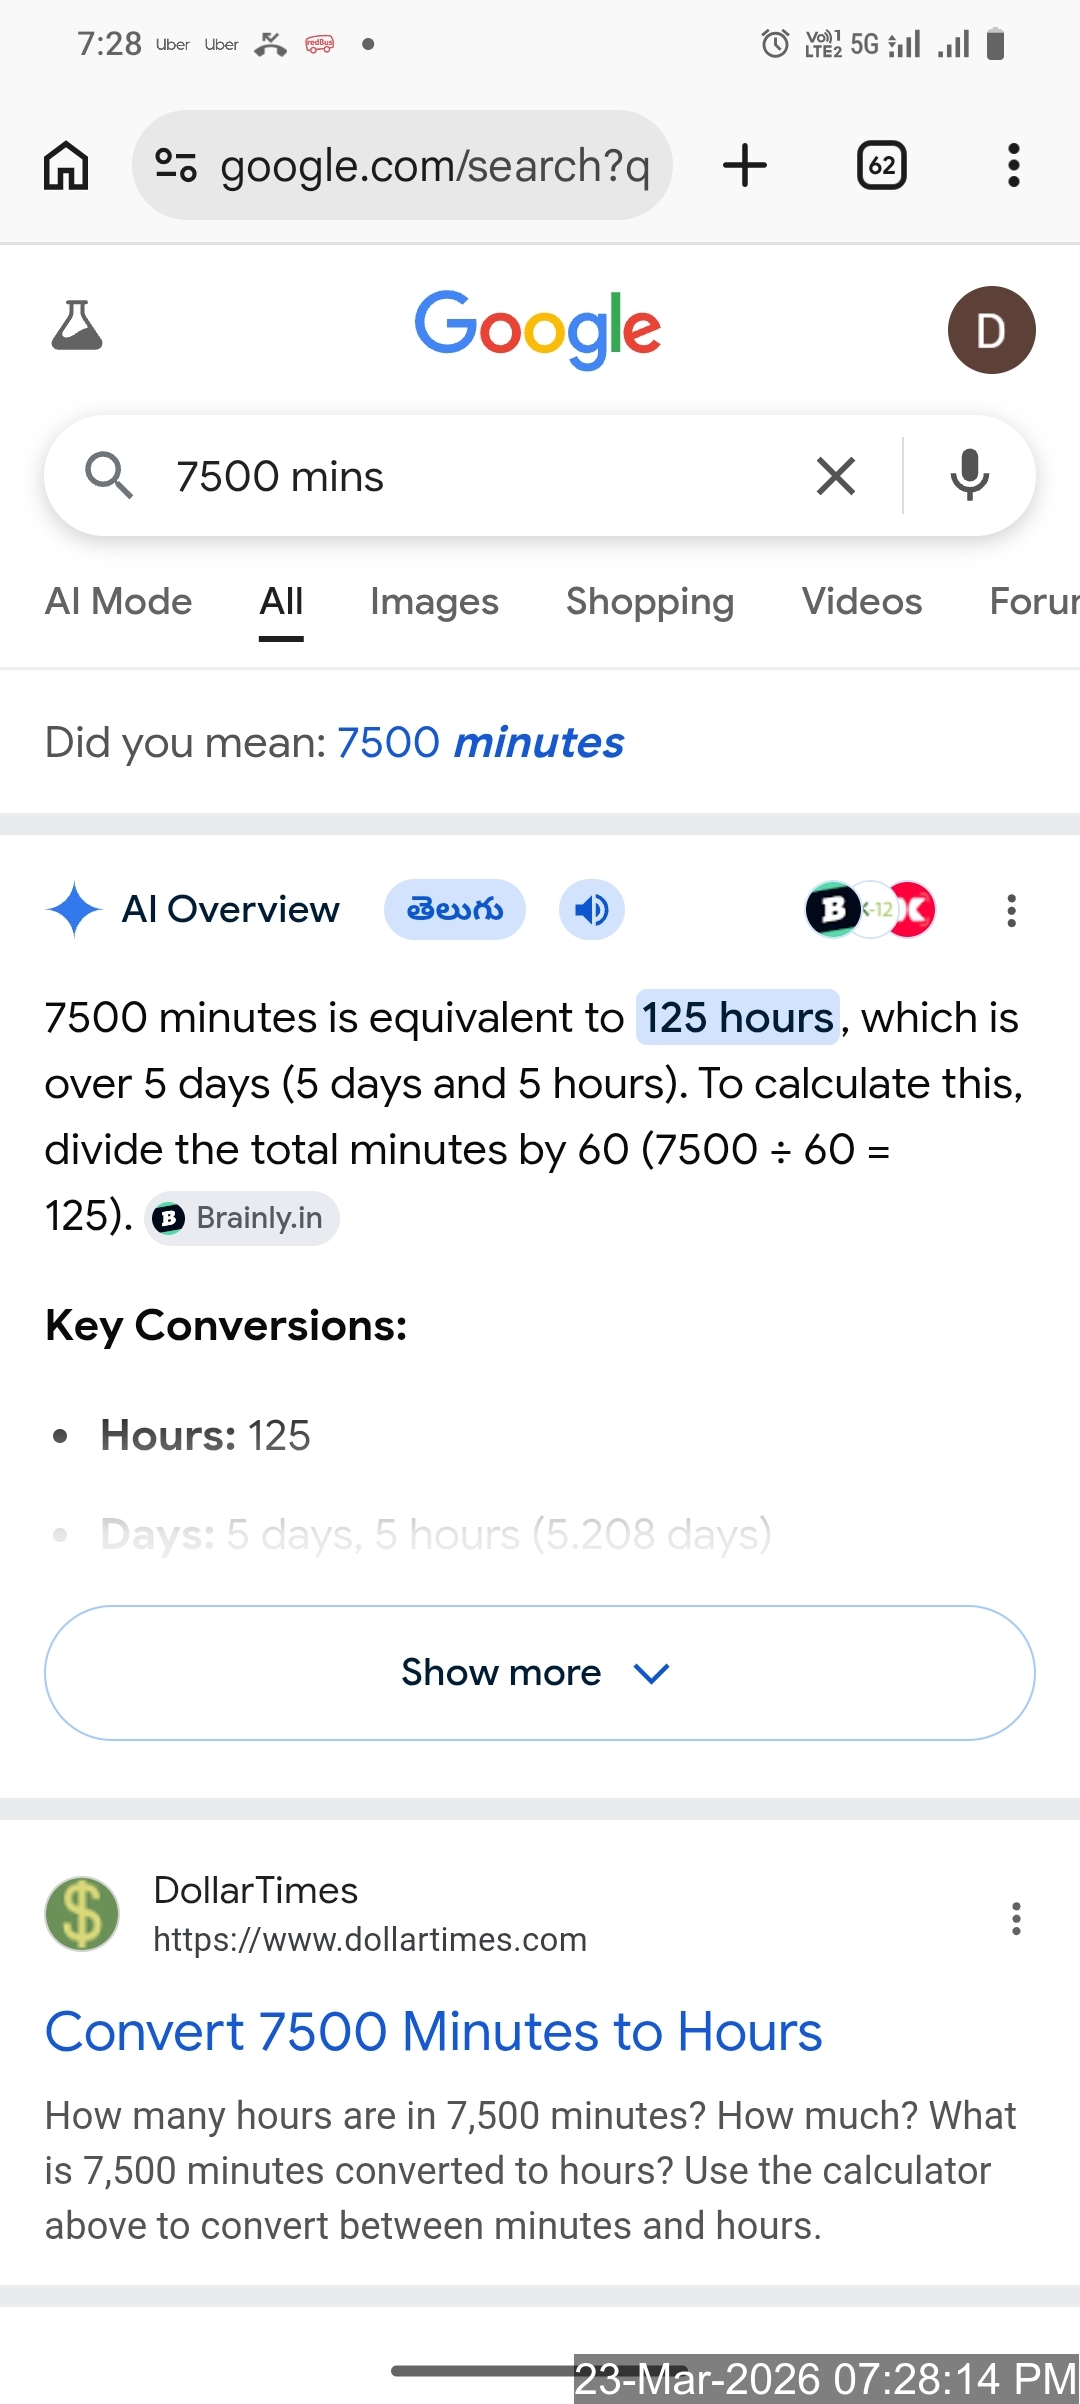Listen to AI Overview via speaker icon
The height and width of the screenshot is (2404, 1080).
(591, 910)
